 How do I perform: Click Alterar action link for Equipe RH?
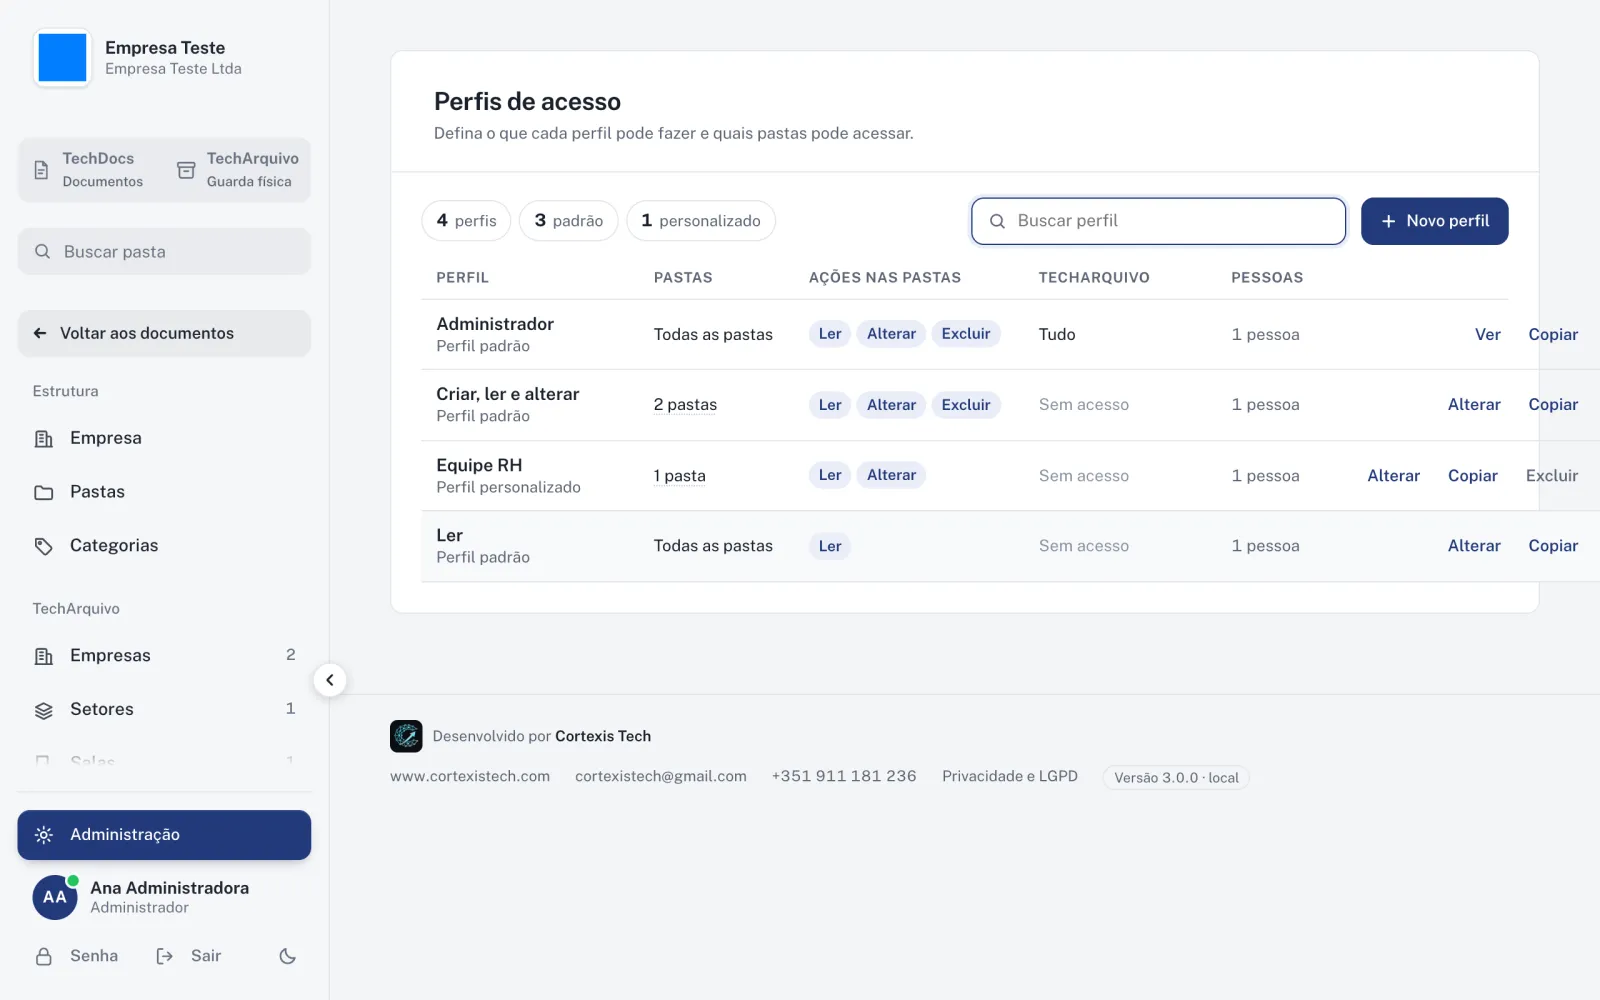(x=1393, y=476)
